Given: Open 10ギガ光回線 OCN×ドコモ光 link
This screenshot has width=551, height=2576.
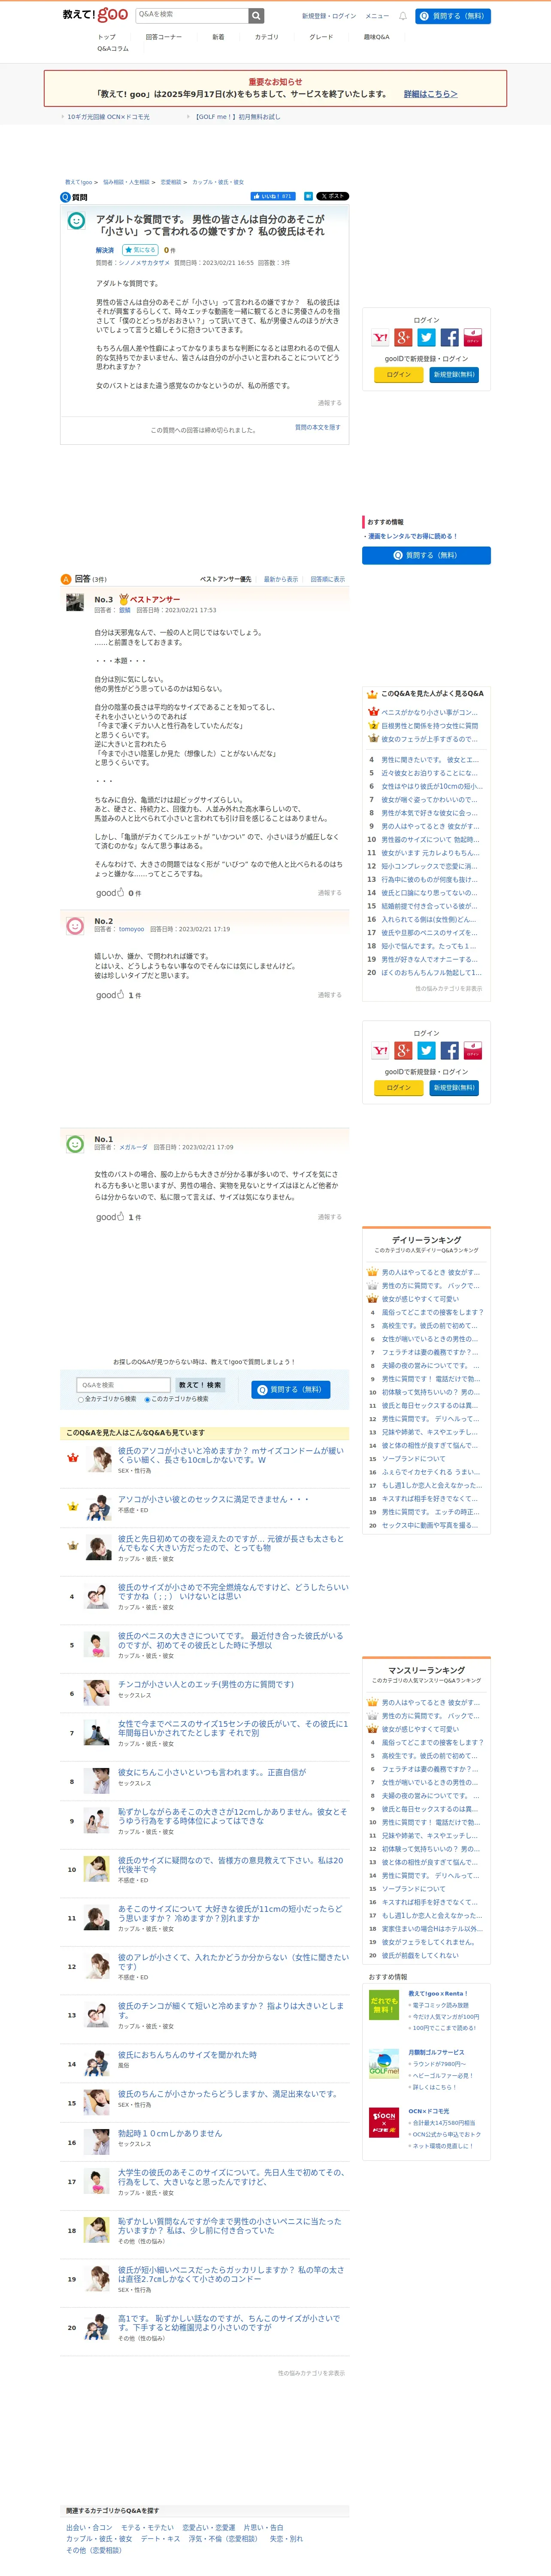Looking at the screenshot, I should tap(108, 117).
